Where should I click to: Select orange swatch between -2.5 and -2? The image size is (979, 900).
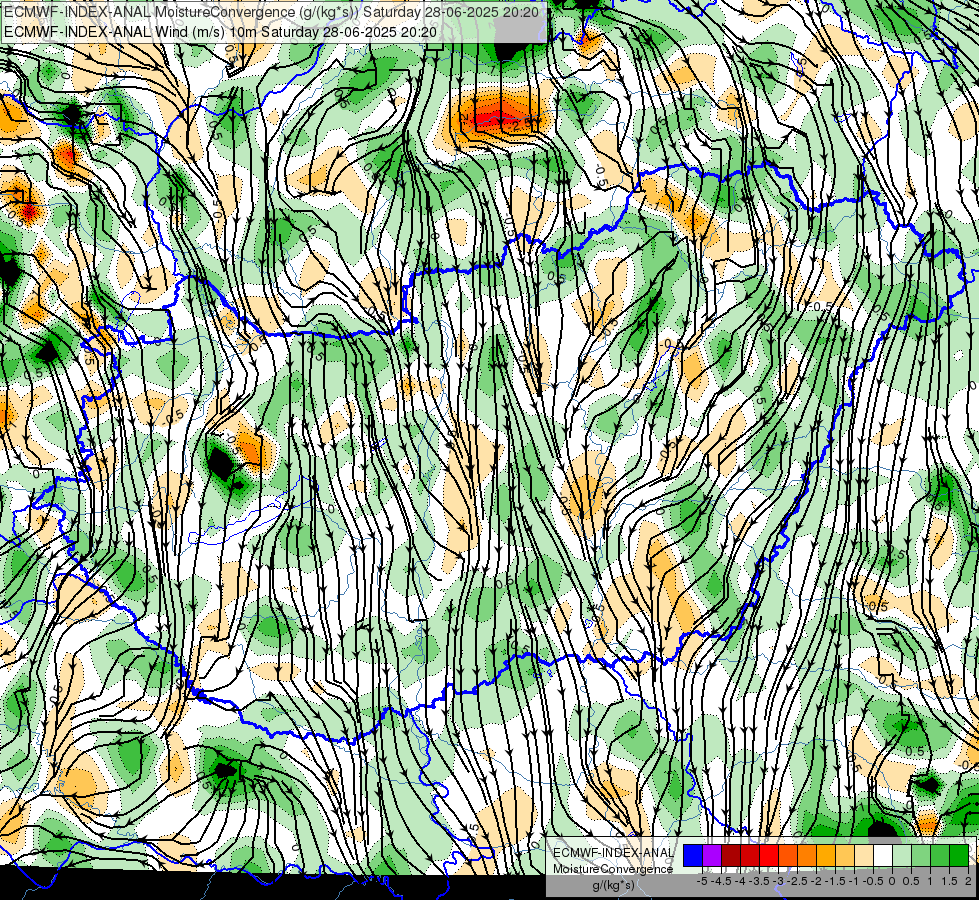pos(807,856)
